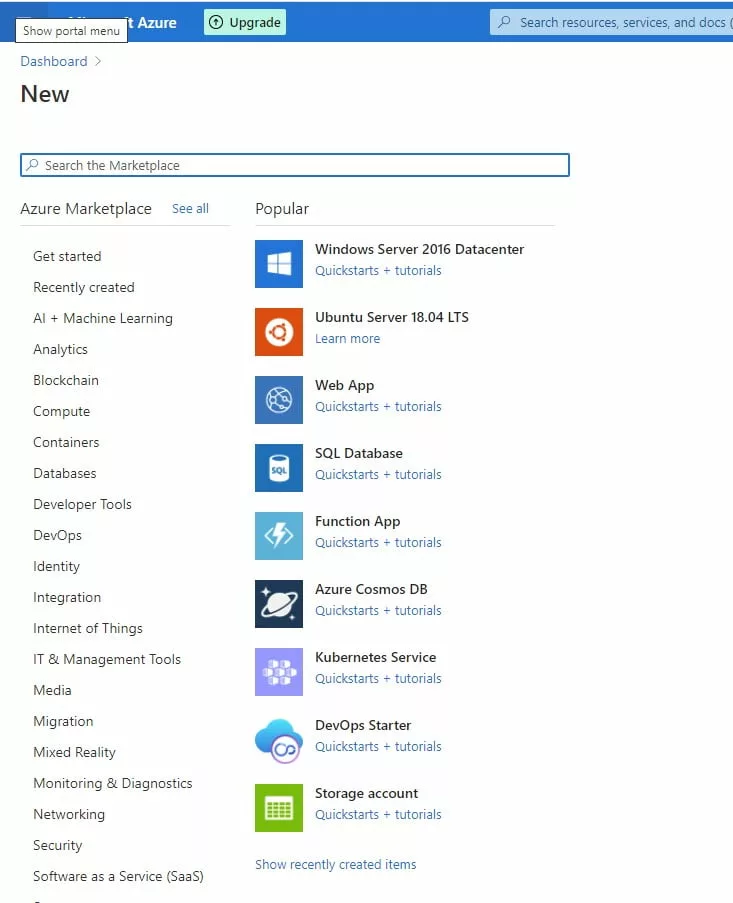Click the SQL Database icon
733x903 pixels.
(x=279, y=468)
